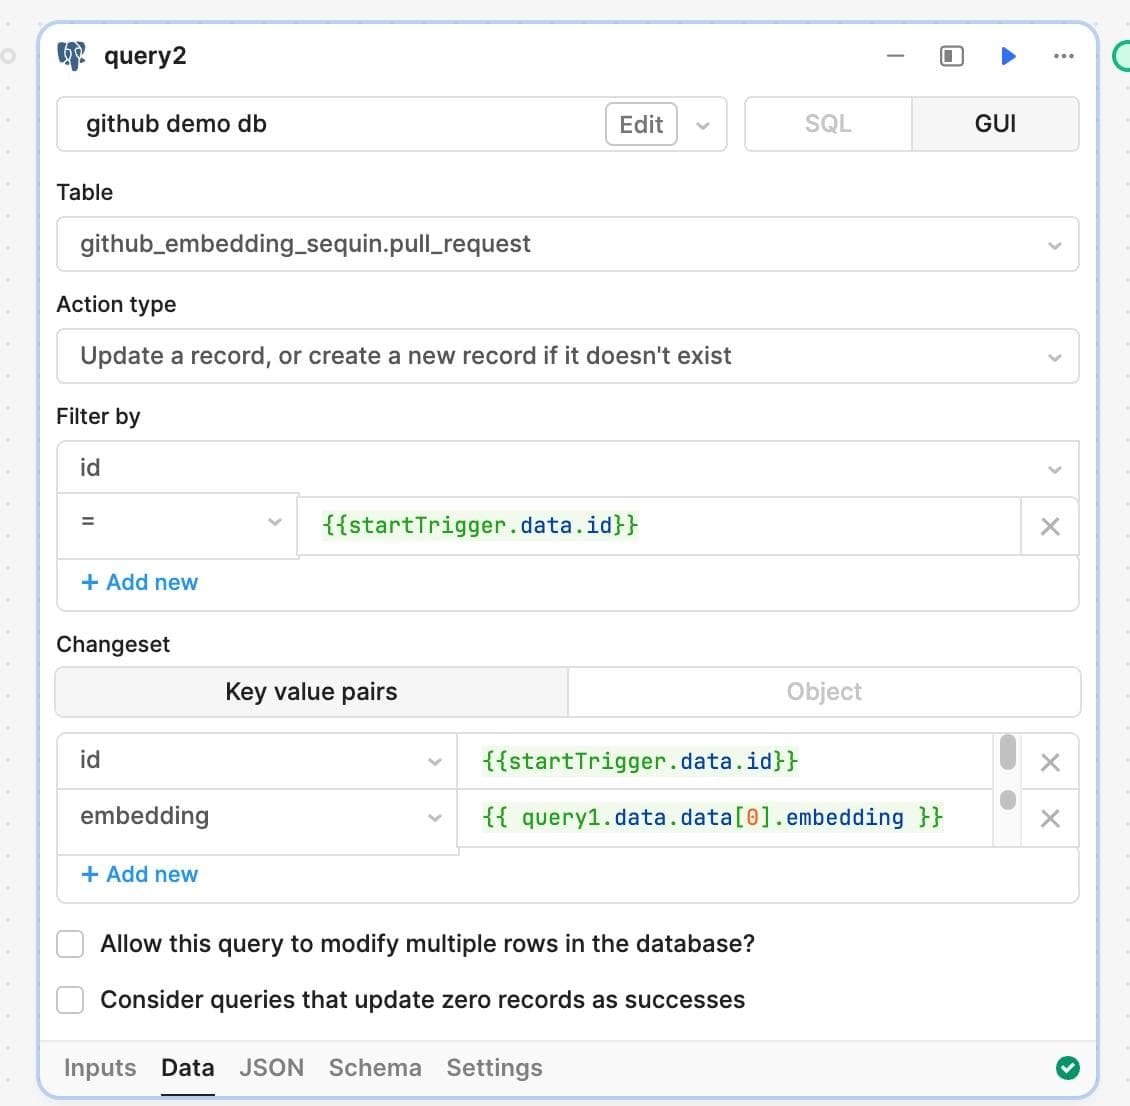This screenshot has height=1106, width=1130.
Task: Open the JSON tab
Action: tap(271, 1068)
